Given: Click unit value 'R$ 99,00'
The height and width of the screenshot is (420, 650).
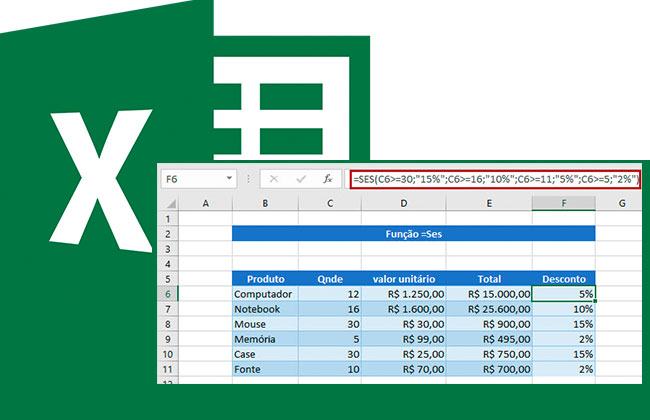Looking at the screenshot, I should coord(404,339).
